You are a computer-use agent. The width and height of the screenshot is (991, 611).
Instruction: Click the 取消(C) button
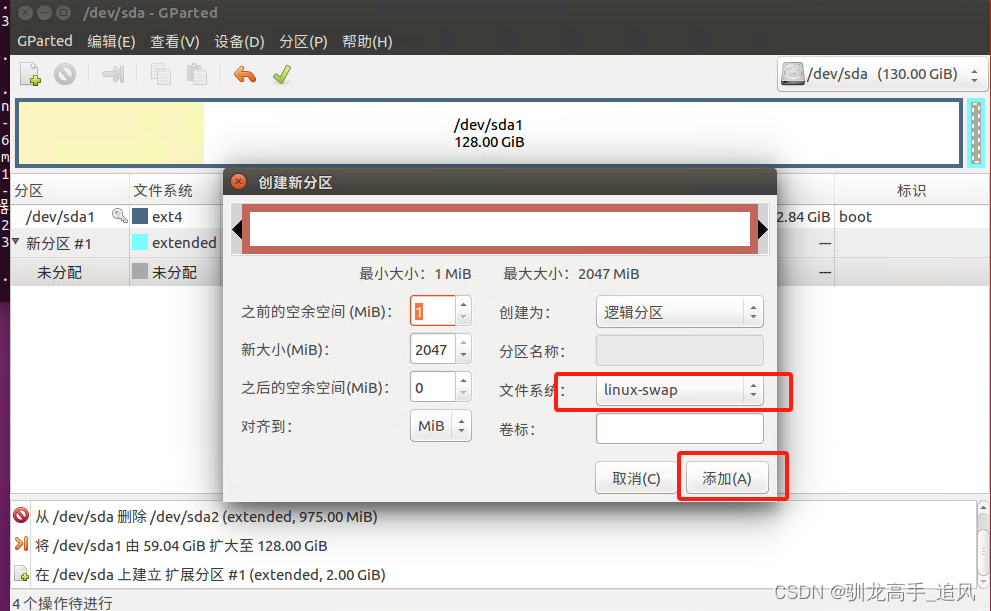[636, 478]
